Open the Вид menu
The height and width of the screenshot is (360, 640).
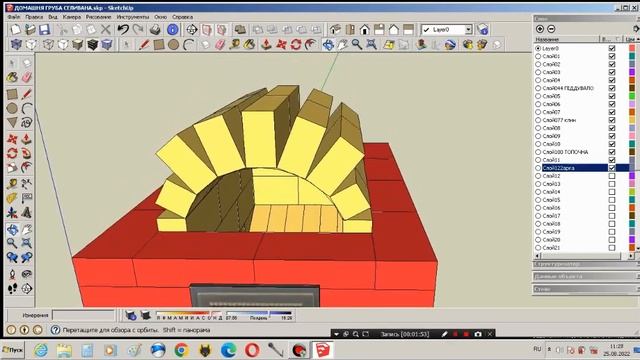(x=53, y=17)
